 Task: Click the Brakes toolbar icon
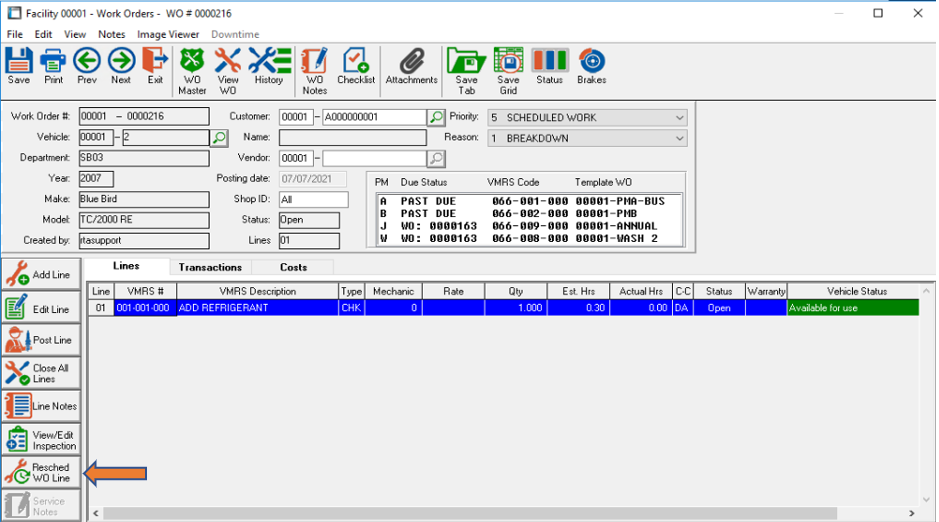pos(591,66)
